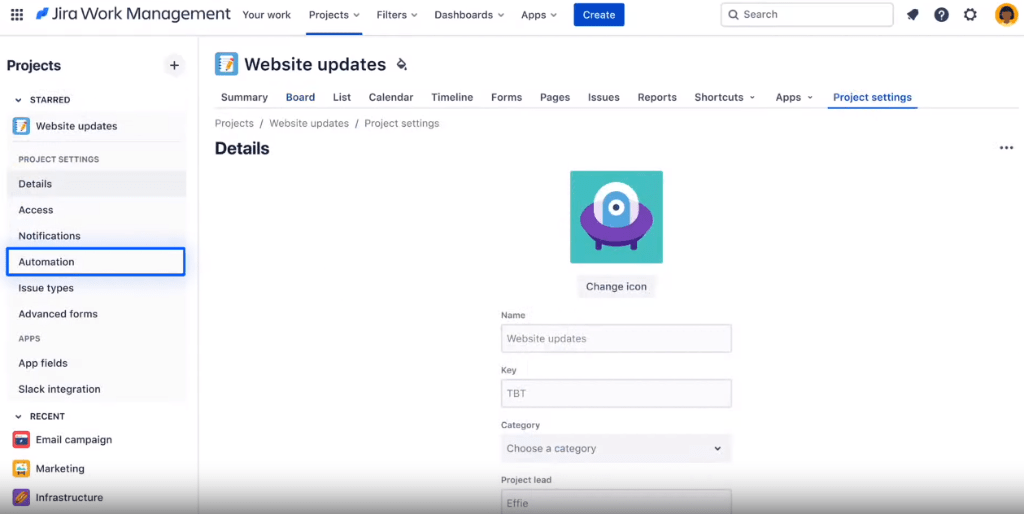Click the Name input field

[616, 339]
